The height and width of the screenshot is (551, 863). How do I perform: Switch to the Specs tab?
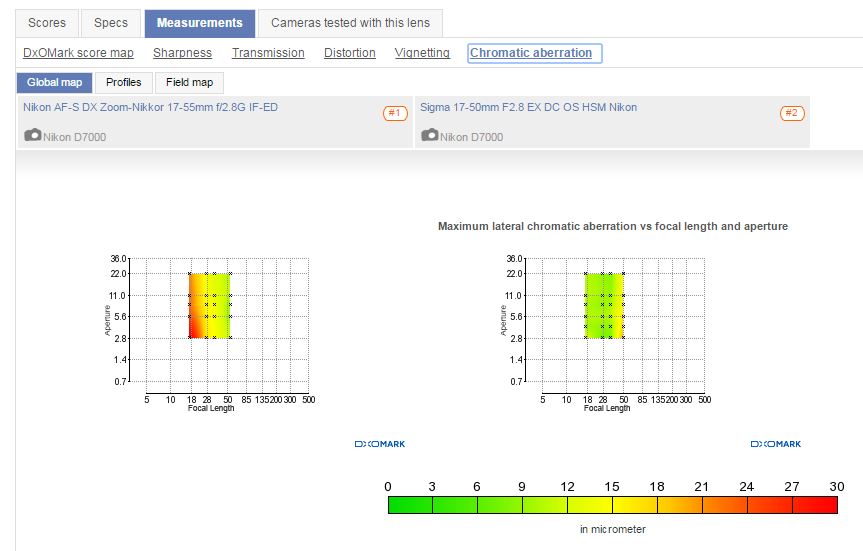pyautogui.click(x=111, y=23)
